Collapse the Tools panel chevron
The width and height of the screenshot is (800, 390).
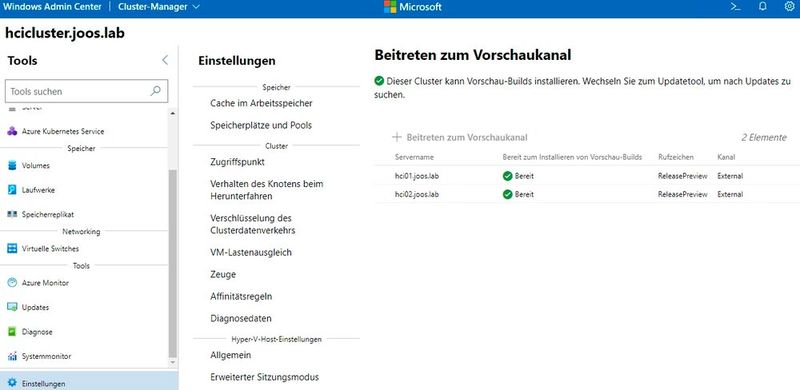165,60
